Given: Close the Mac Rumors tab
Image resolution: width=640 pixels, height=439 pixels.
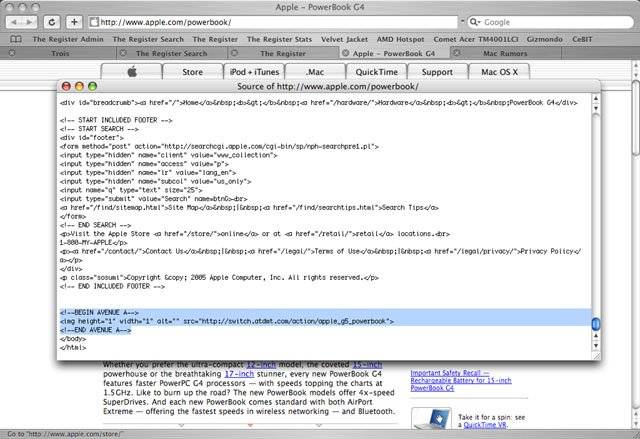Looking at the screenshot, I should 457,53.
